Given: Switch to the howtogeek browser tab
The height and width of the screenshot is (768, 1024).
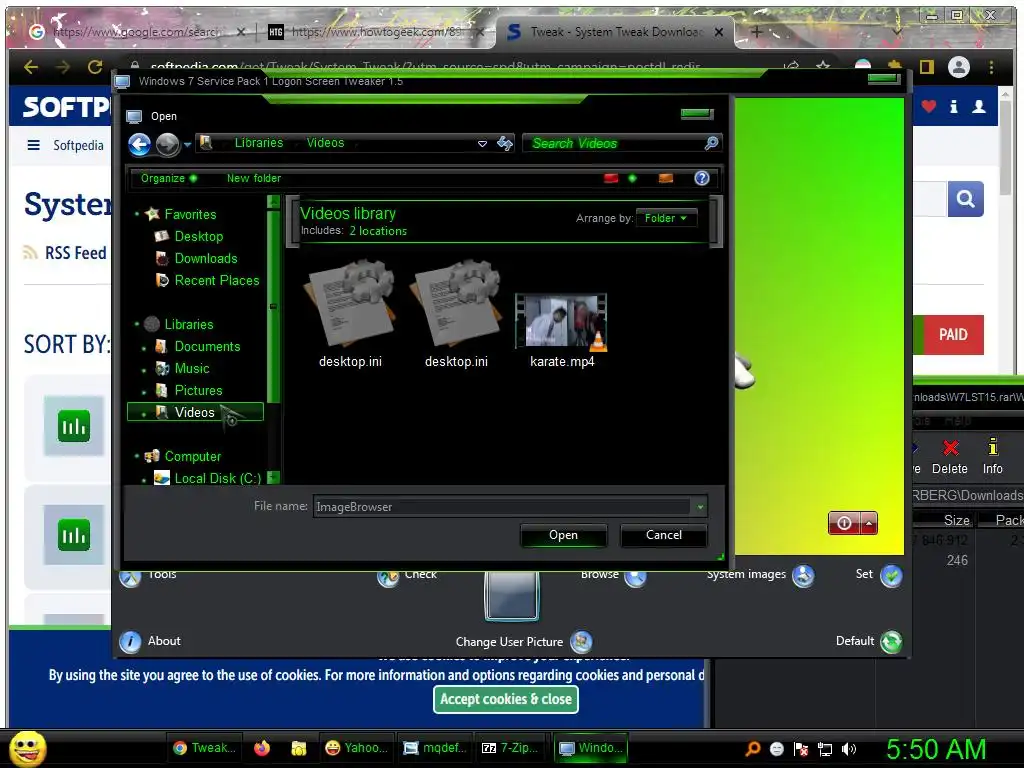Looking at the screenshot, I should point(376,32).
